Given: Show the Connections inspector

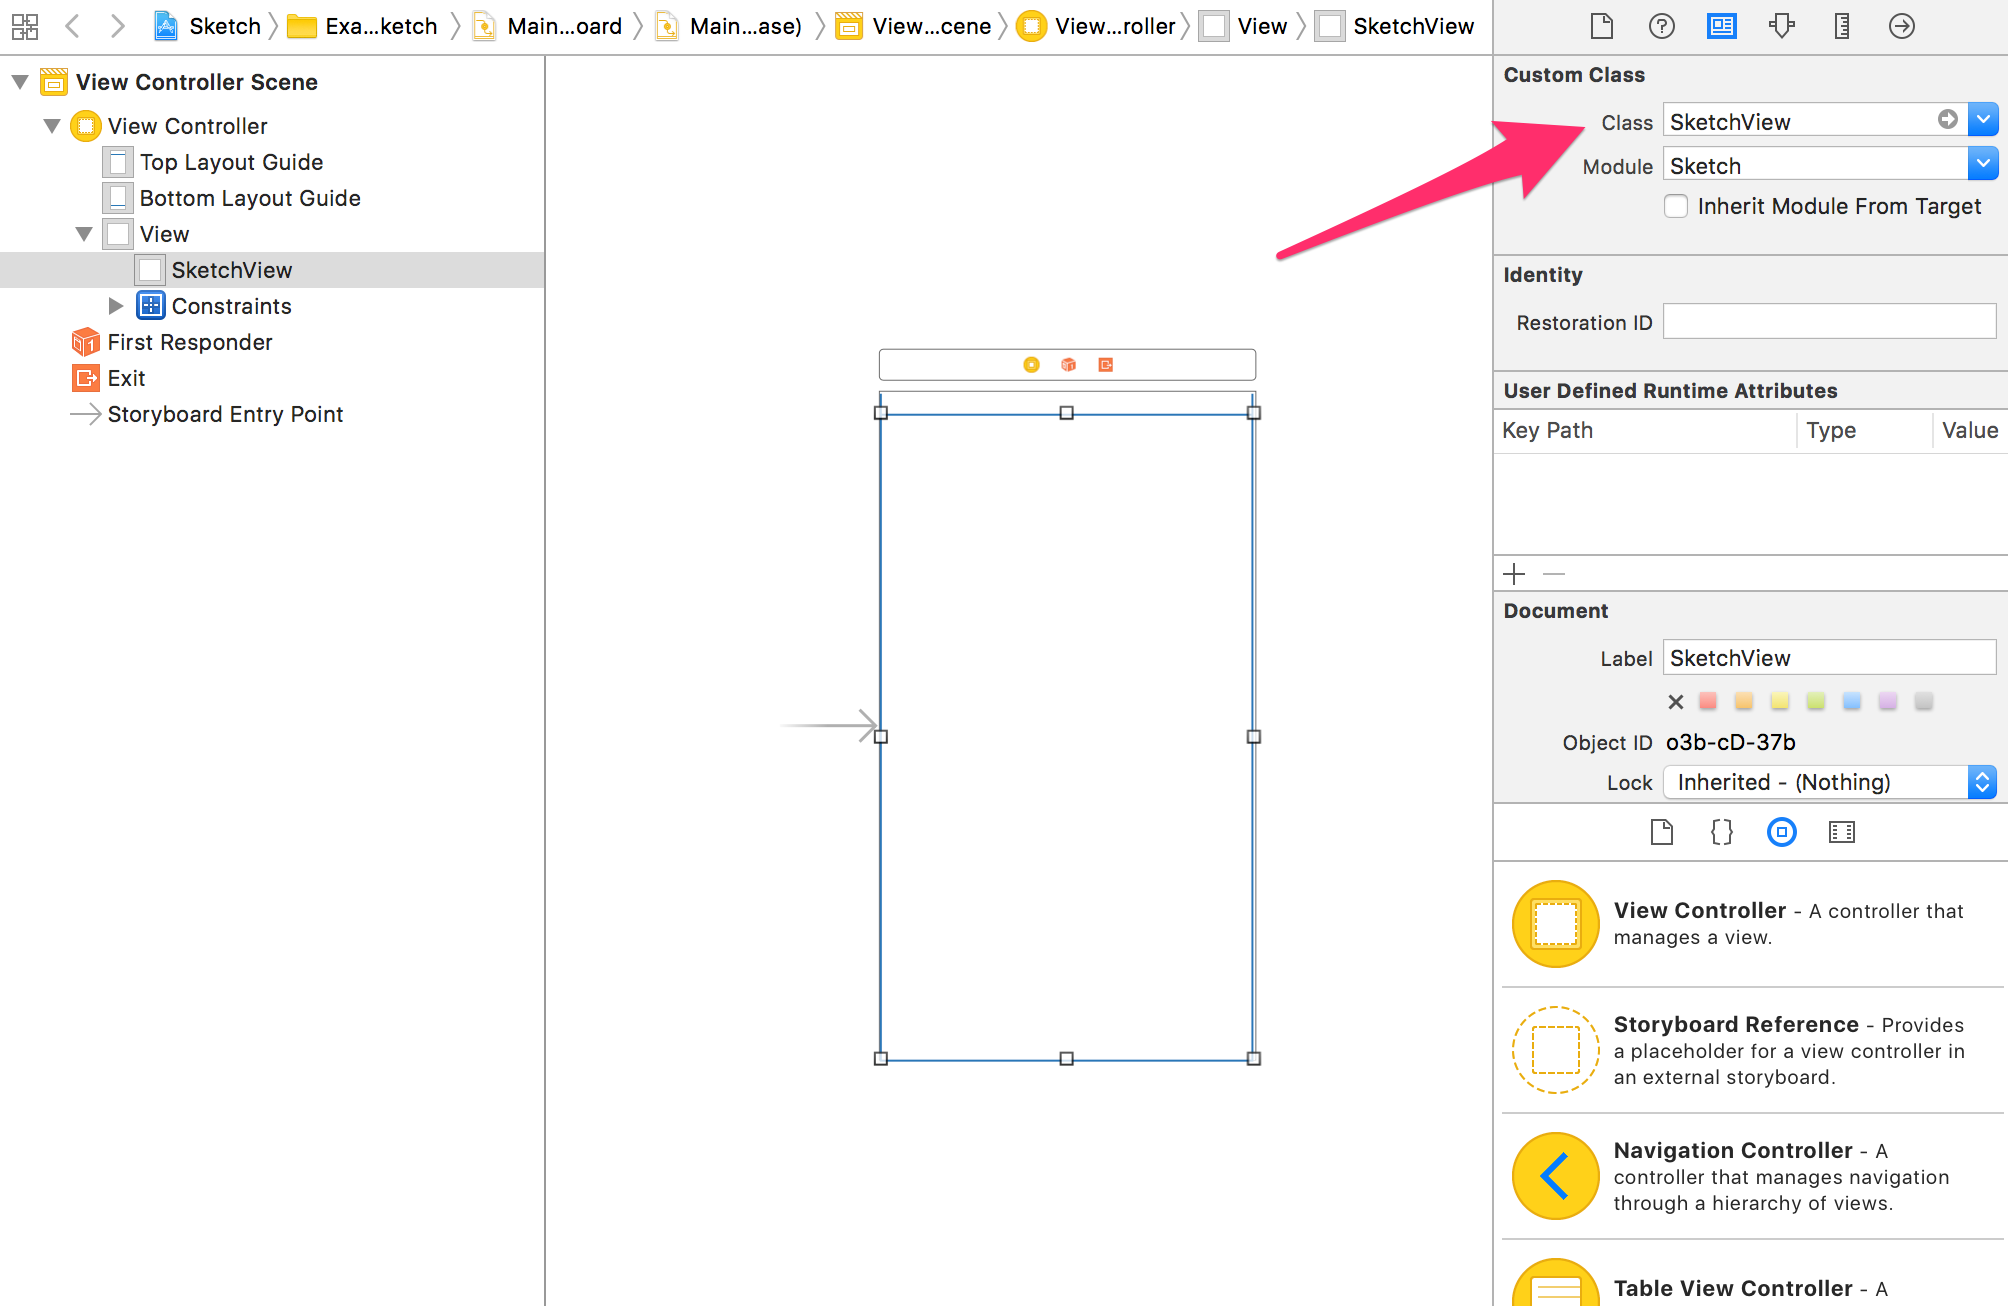Looking at the screenshot, I should (1901, 26).
